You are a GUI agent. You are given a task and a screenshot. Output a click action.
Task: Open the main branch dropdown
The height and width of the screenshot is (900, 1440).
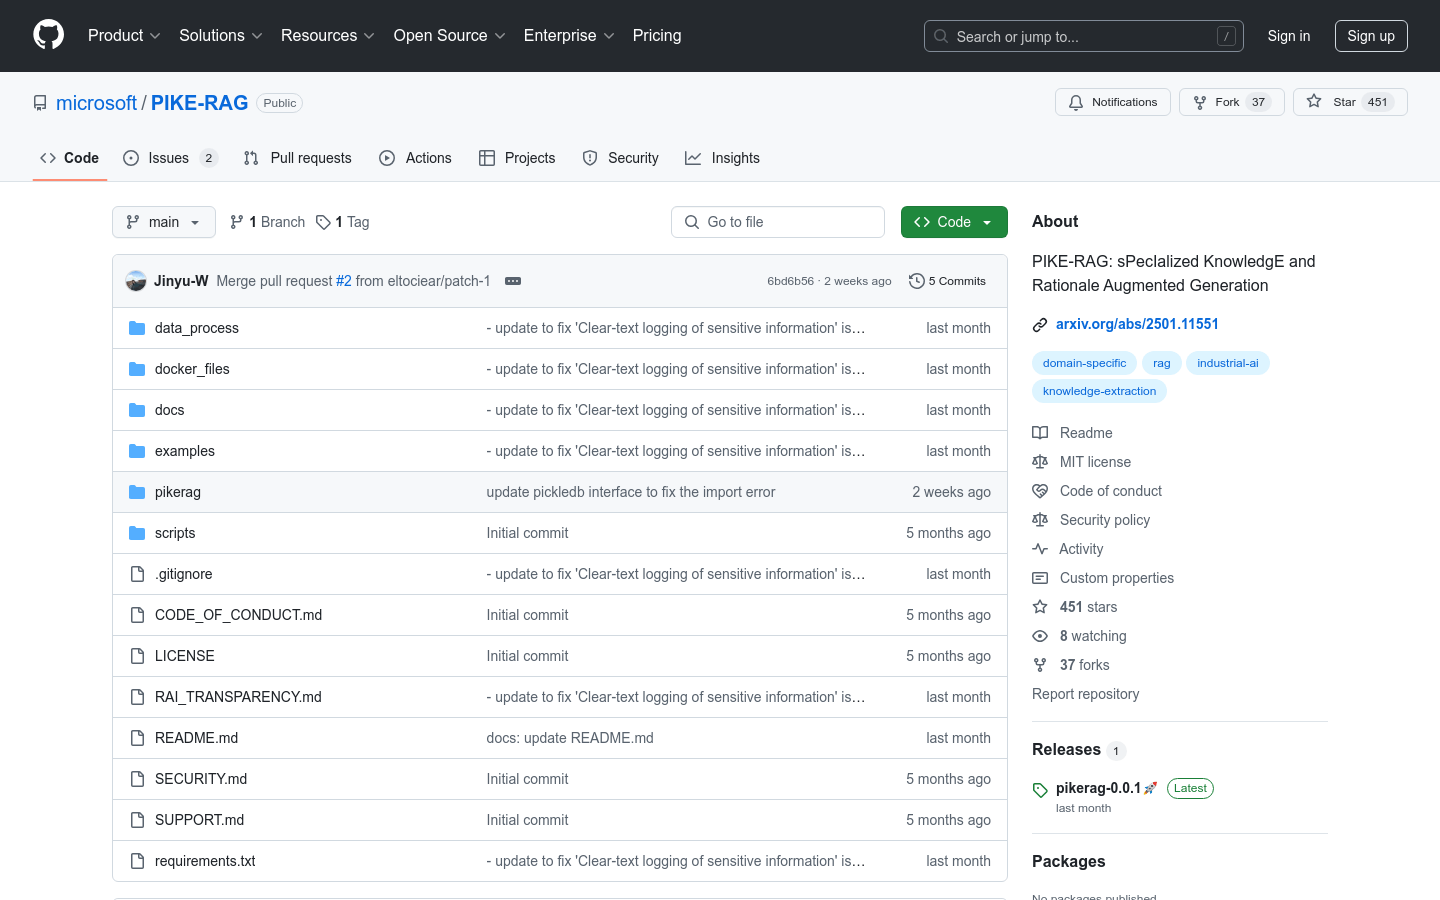click(x=164, y=222)
